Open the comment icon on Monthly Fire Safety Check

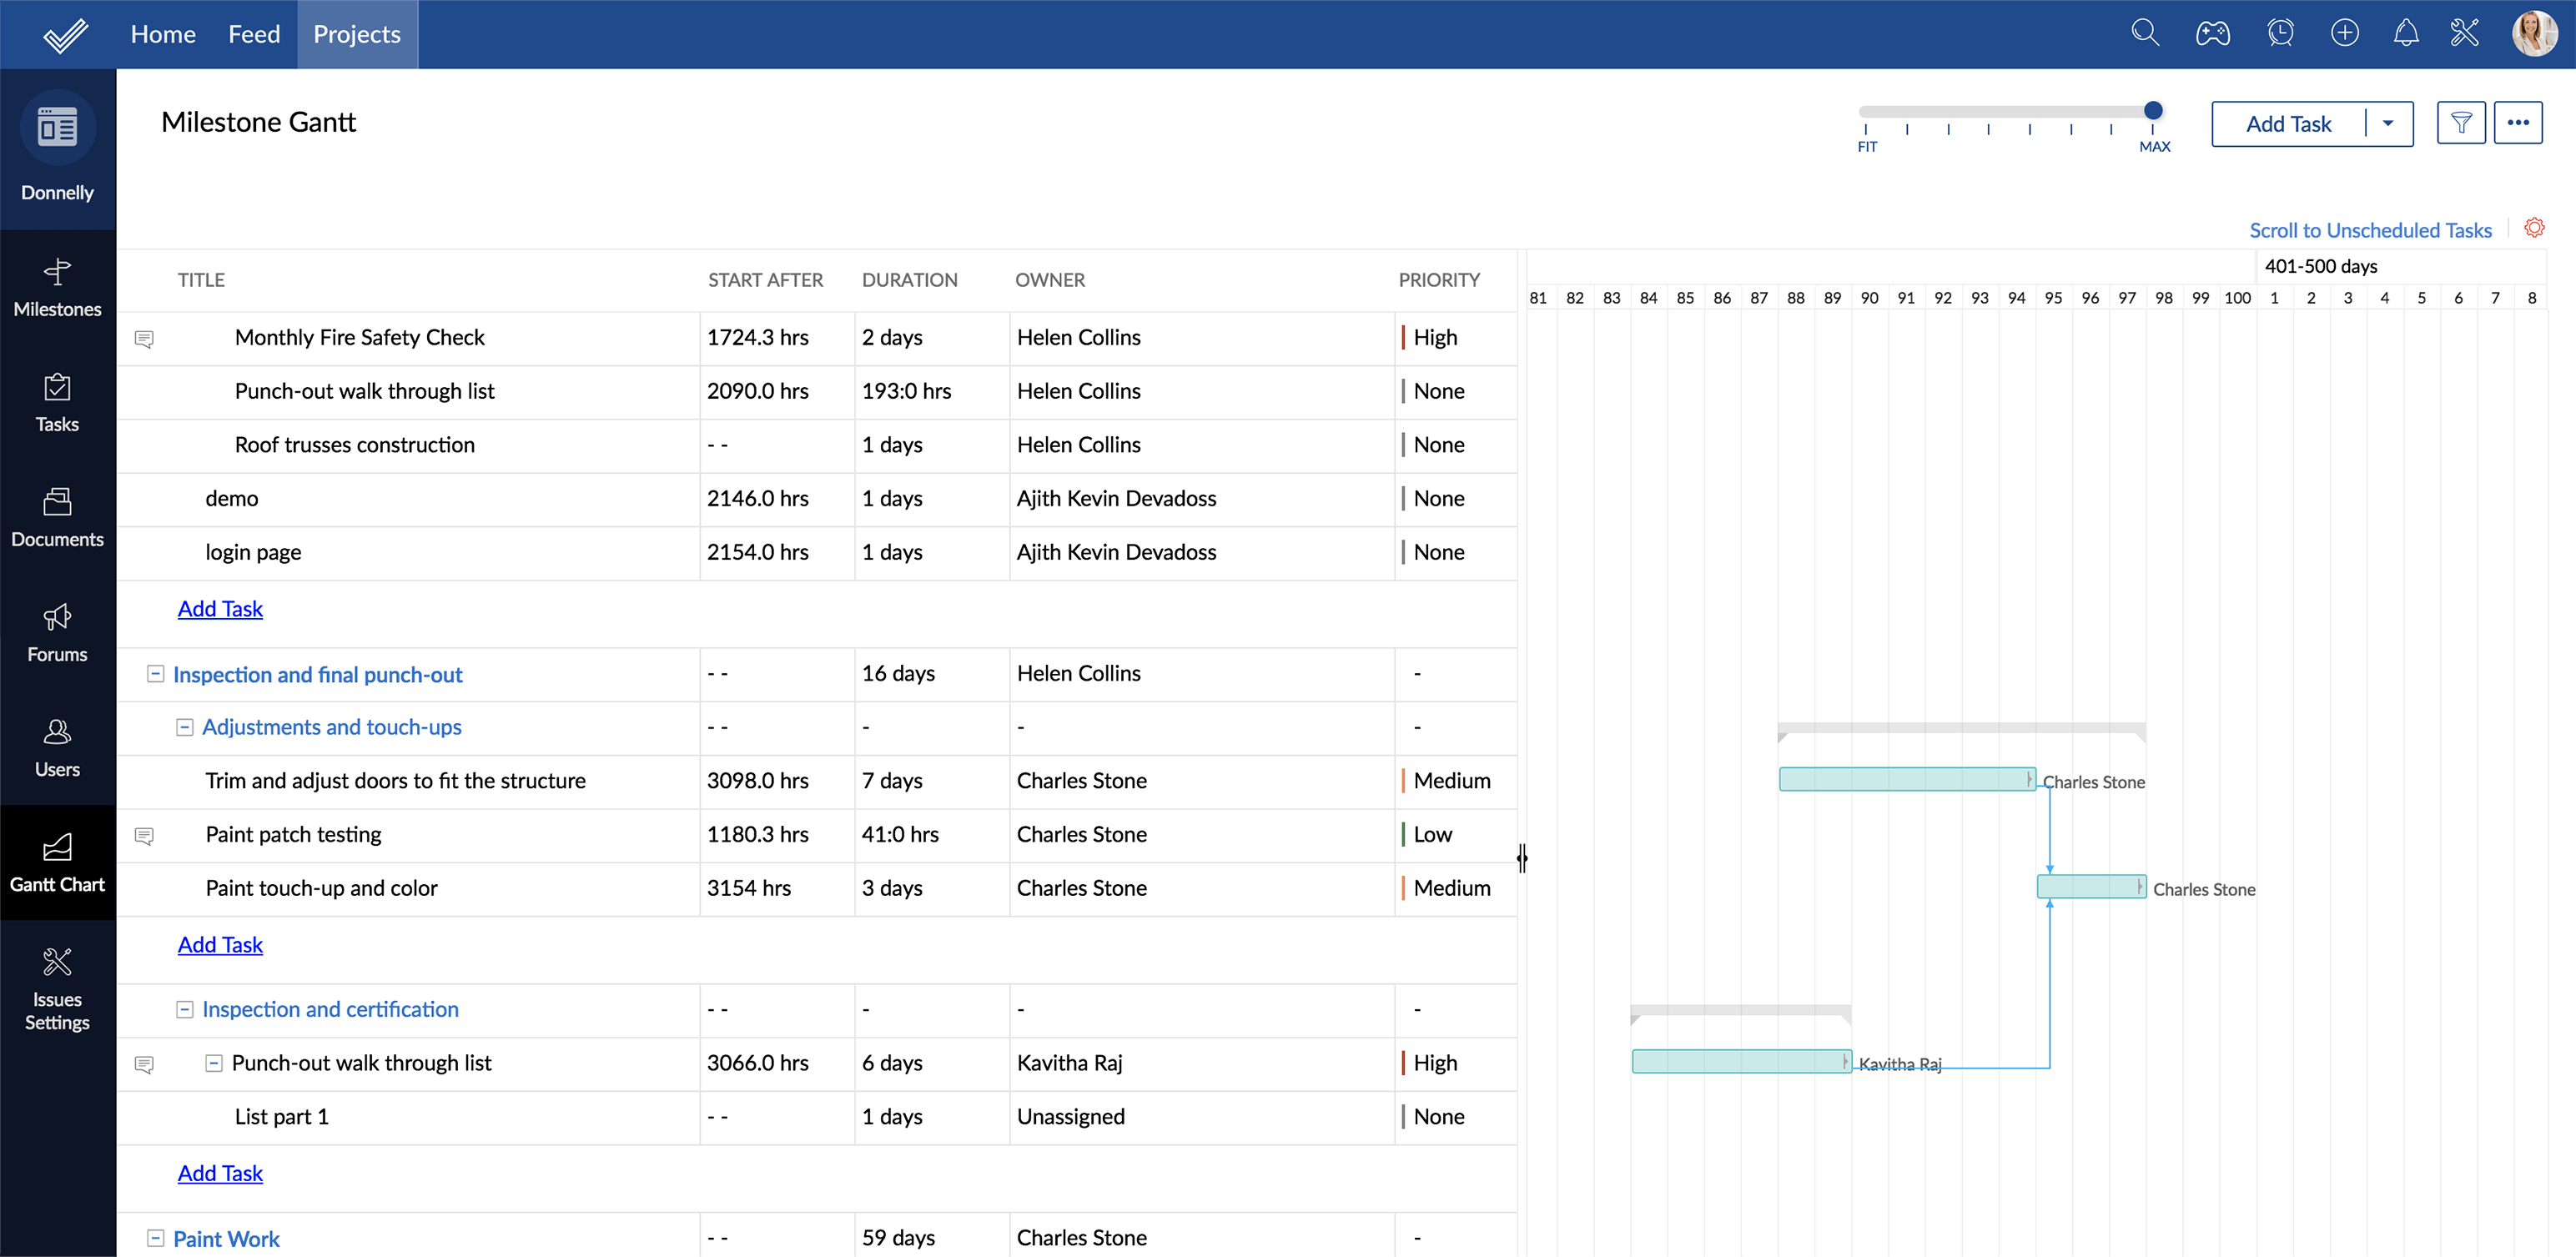coord(145,339)
